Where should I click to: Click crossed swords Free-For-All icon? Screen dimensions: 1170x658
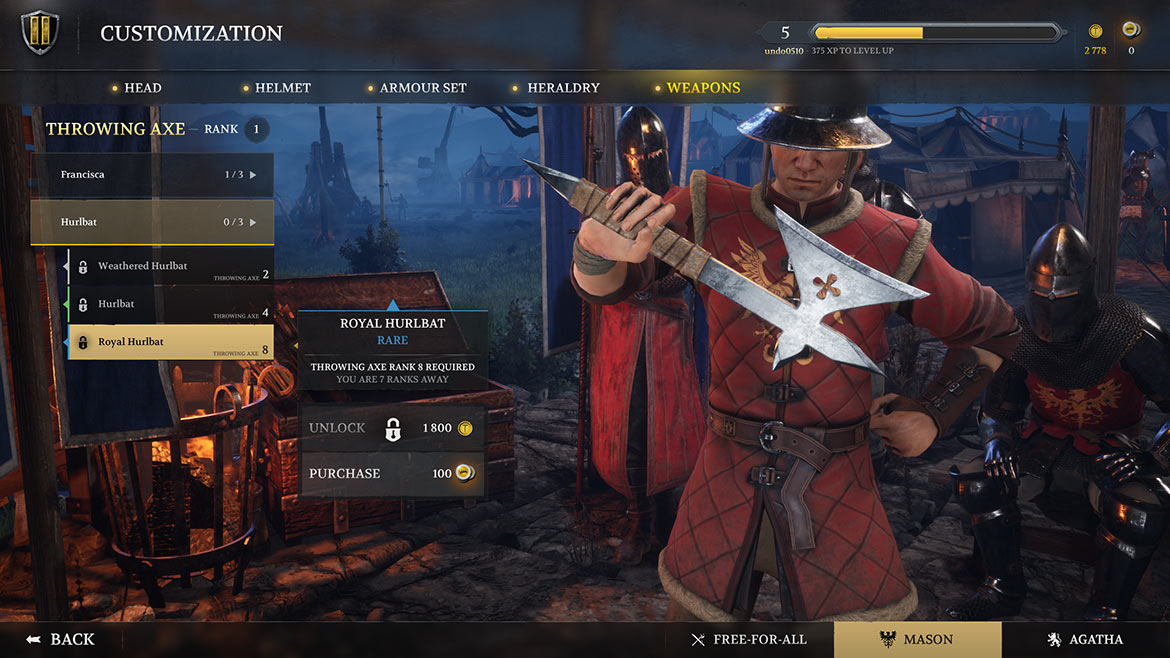[x=698, y=640]
